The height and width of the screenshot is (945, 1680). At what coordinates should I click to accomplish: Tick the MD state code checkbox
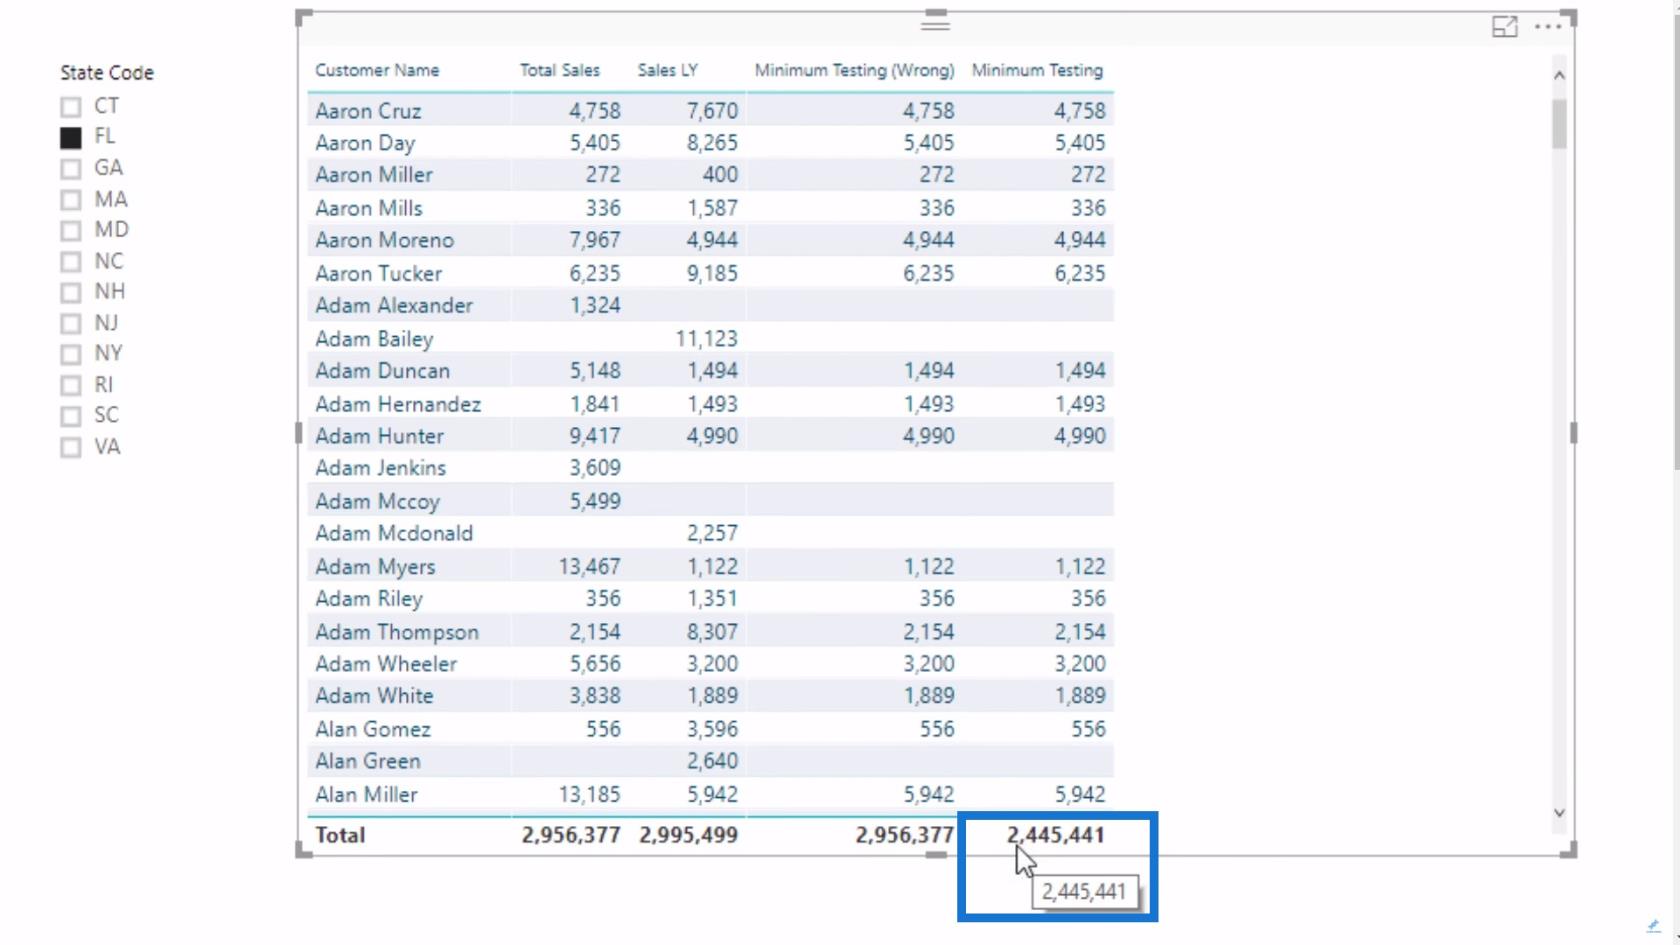70,231
